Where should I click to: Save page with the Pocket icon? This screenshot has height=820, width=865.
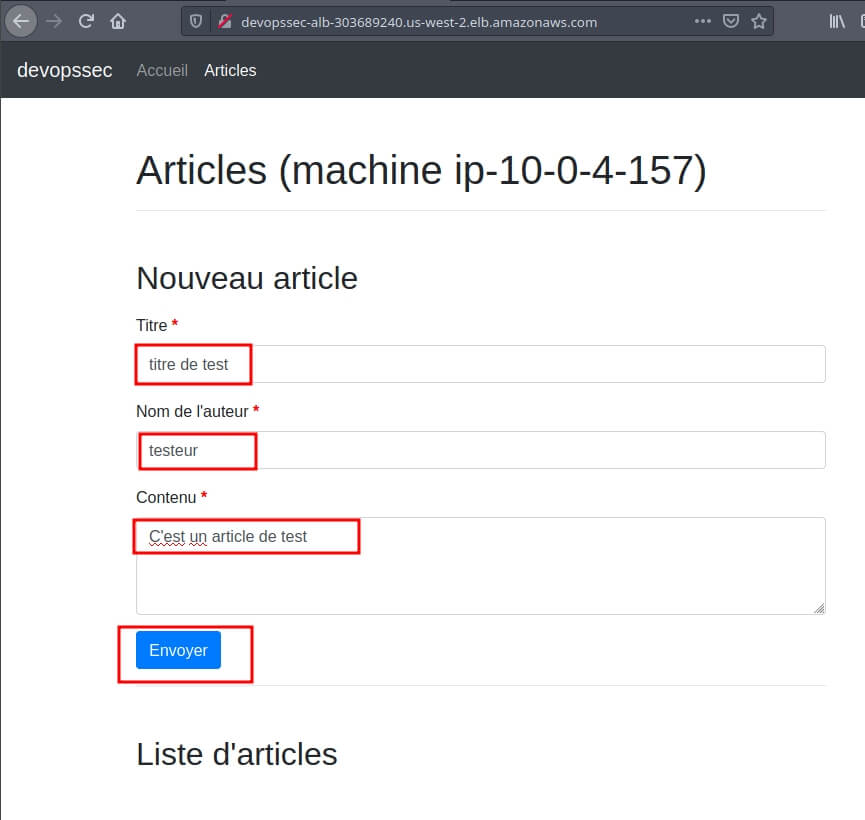(731, 21)
